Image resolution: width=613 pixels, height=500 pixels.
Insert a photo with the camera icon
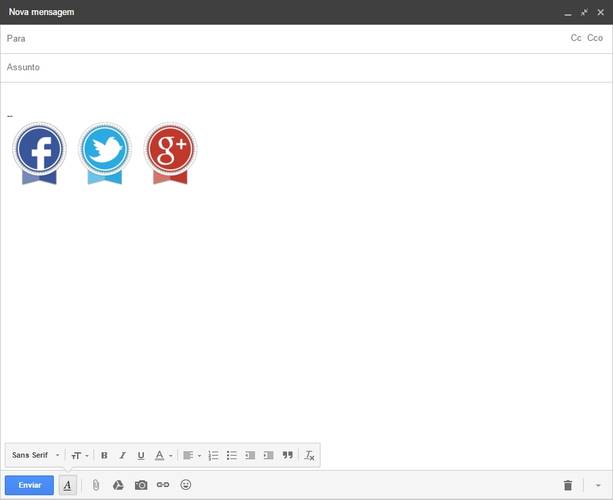point(141,485)
